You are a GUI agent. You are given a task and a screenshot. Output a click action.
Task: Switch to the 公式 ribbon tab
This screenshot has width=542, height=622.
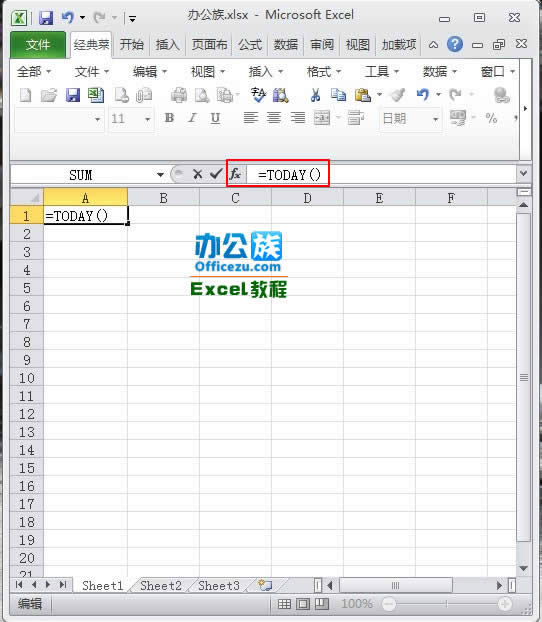[250, 44]
